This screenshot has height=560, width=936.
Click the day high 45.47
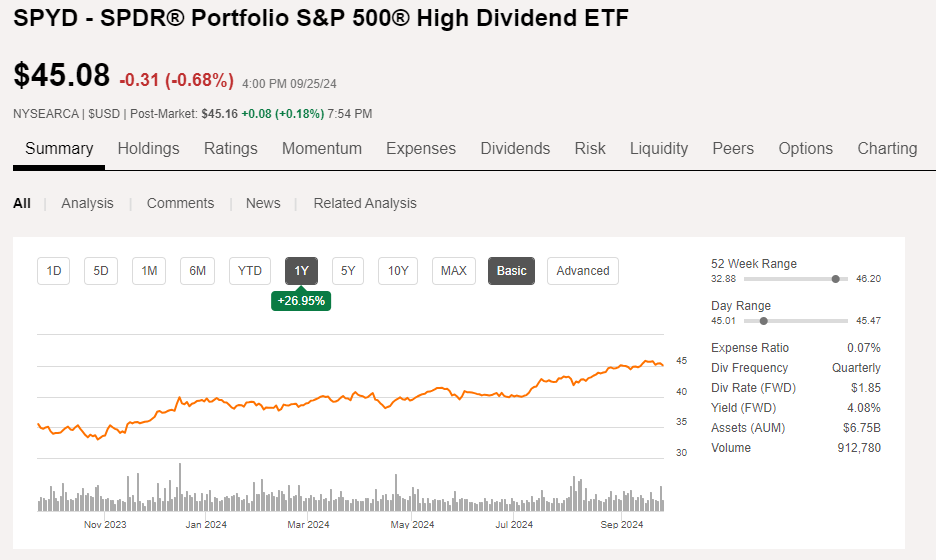[868, 321]
